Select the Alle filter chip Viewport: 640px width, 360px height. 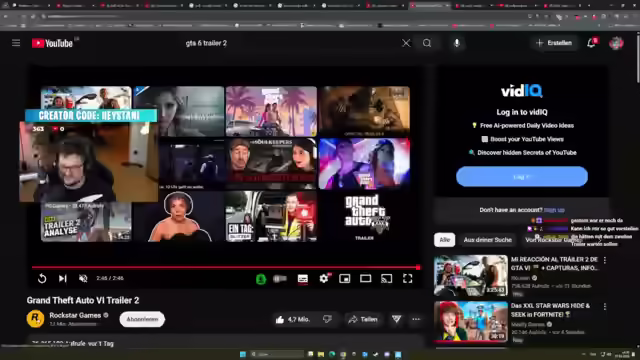(444, 240)
